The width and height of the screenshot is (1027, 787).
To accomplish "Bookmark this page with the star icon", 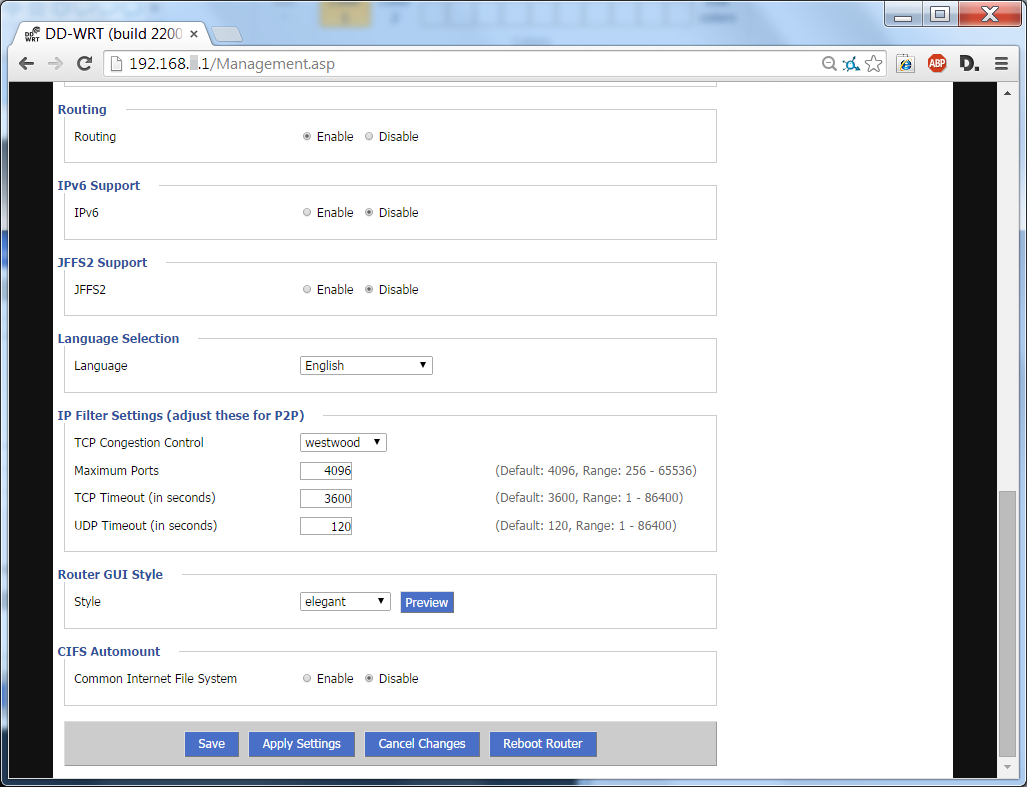I will pyautogui.click(x=873, y=64).
